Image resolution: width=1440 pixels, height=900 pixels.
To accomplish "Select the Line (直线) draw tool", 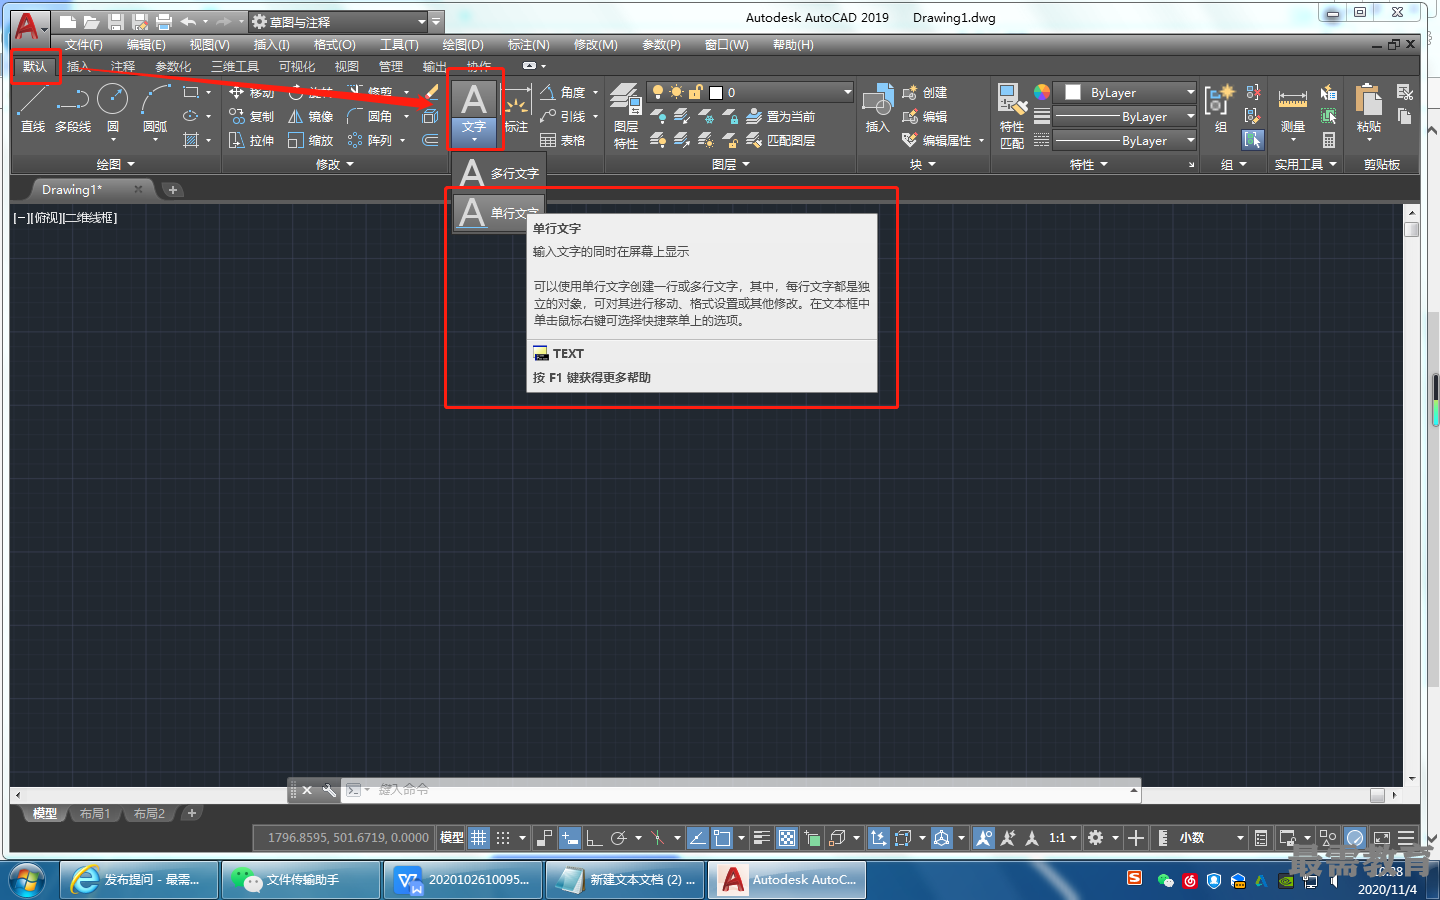I will point(32,108).
